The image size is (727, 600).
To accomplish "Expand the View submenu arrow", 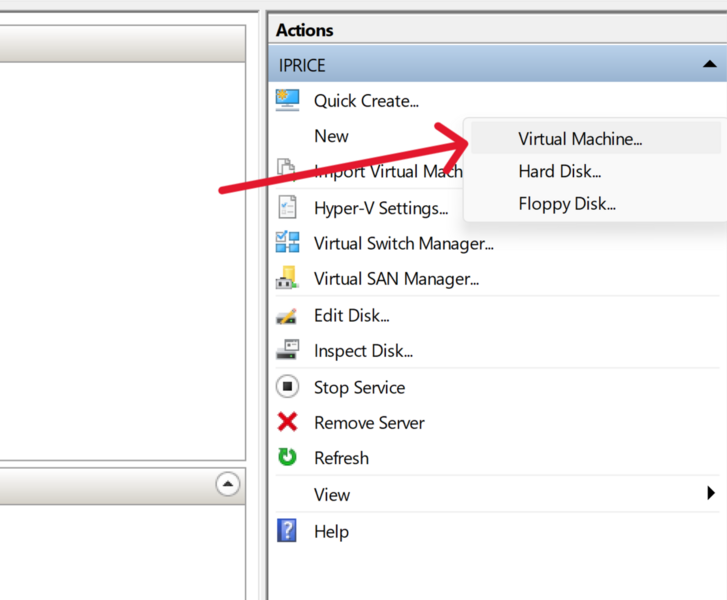I will coord(711,493).
